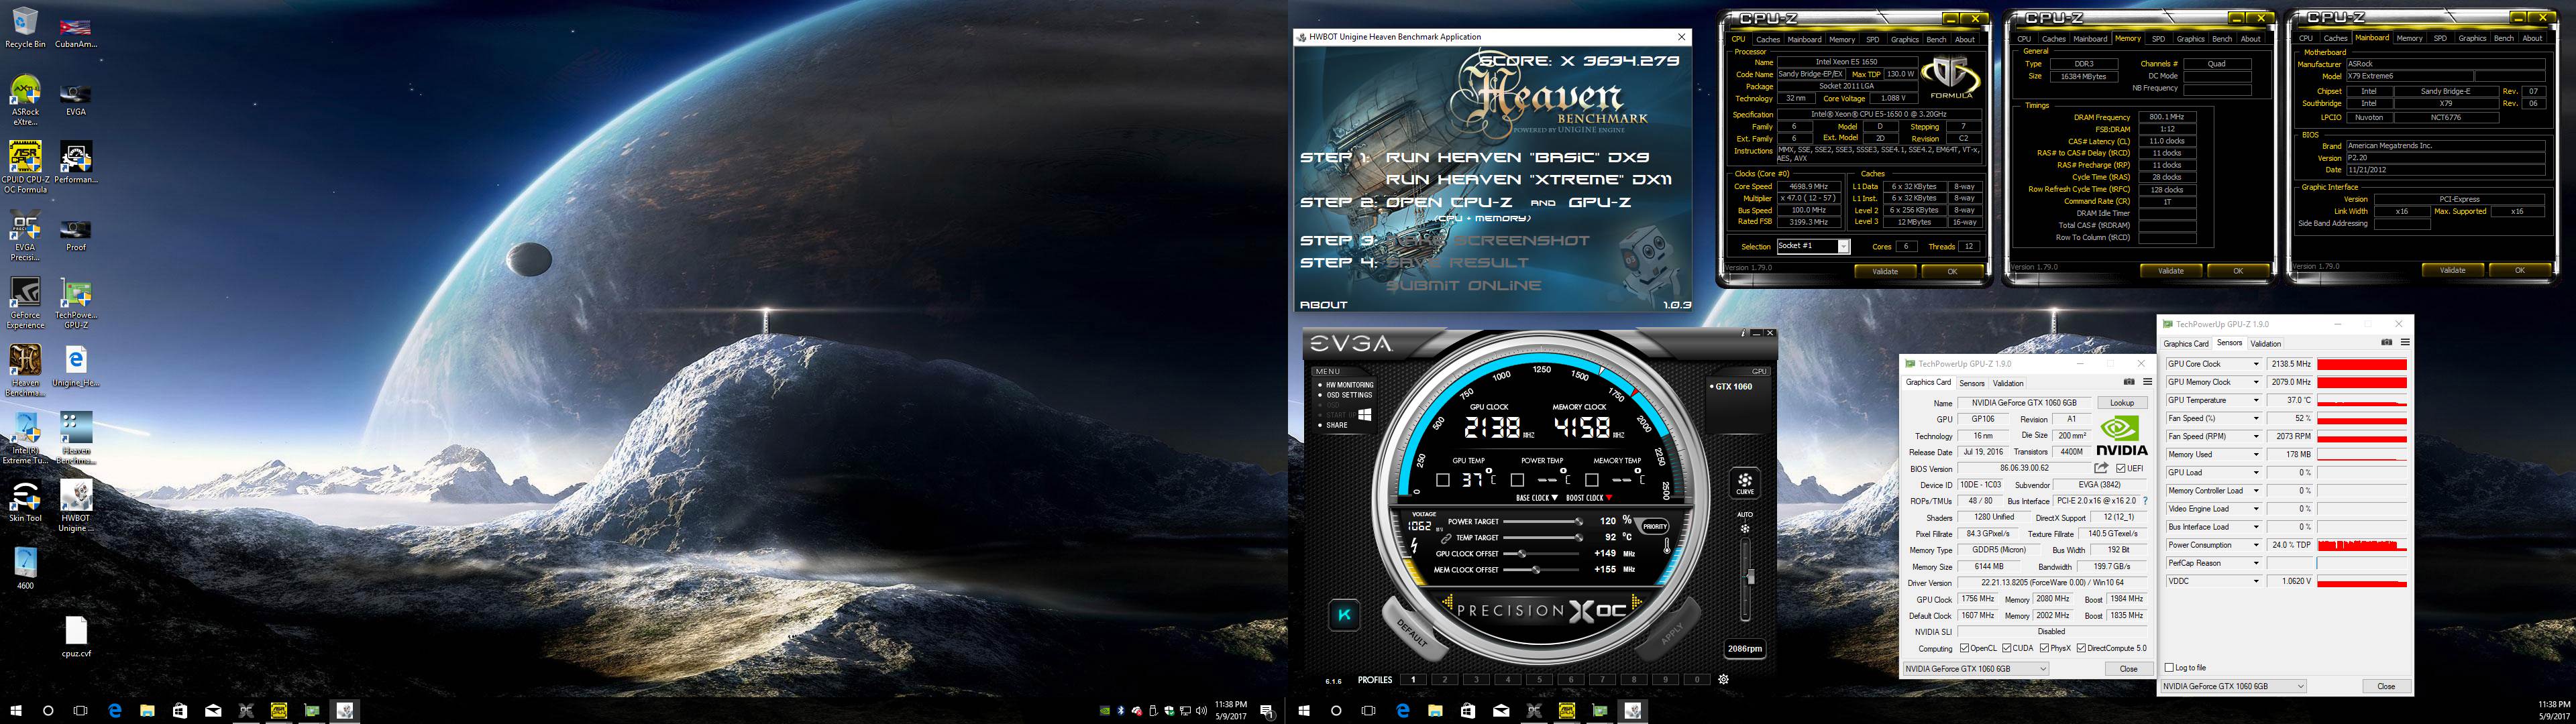Open HW Monitoring in Precision menu

coord(1349,385)
